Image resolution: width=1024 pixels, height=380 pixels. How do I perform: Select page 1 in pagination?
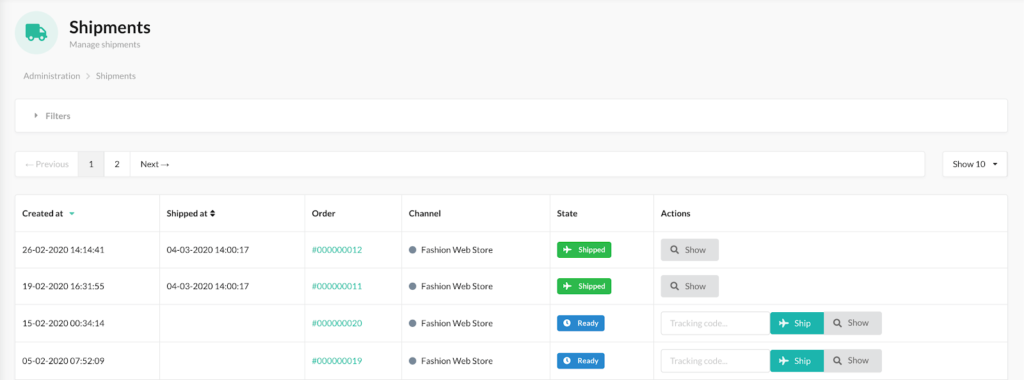pos(91,165)
